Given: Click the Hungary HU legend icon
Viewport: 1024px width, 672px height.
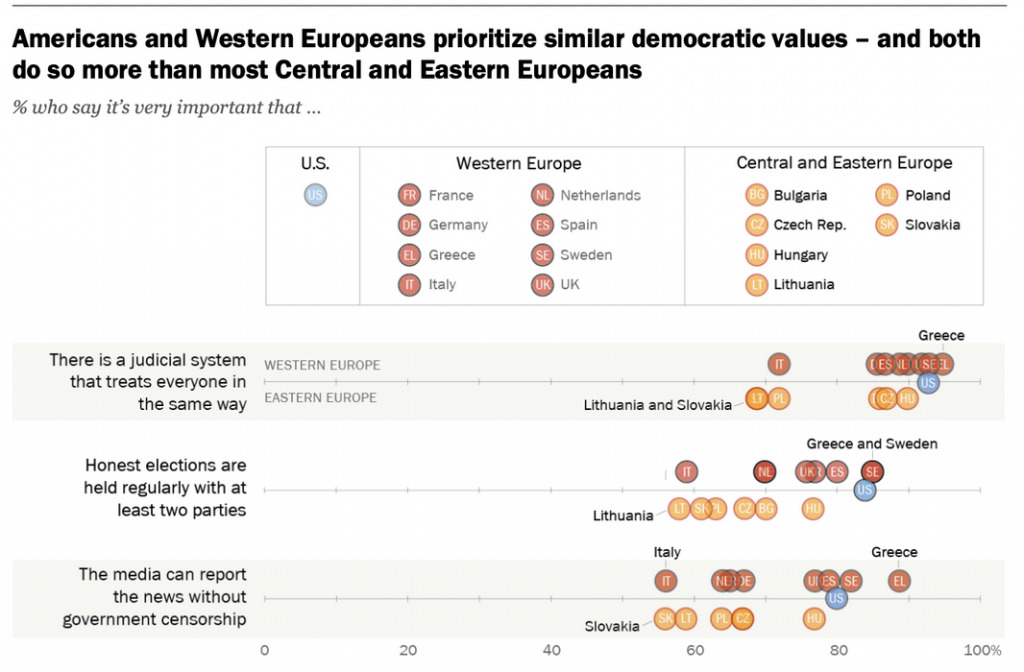Looking at the screenshot, I should [757, 255].
